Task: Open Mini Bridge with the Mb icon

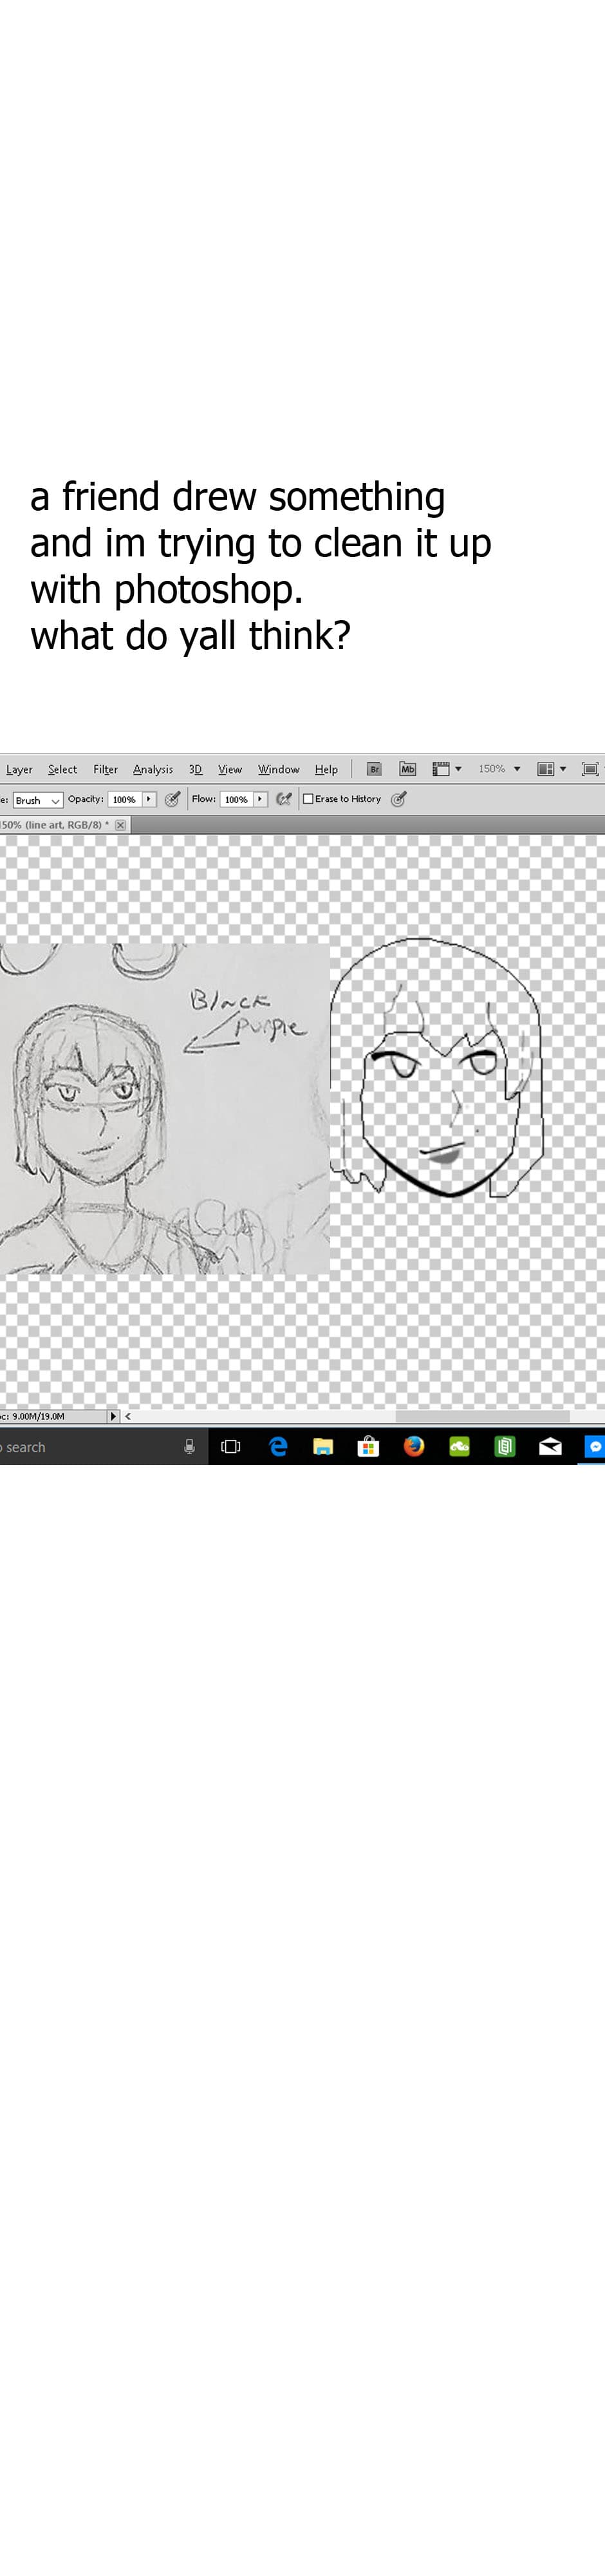Action: (x=407, y=769)
